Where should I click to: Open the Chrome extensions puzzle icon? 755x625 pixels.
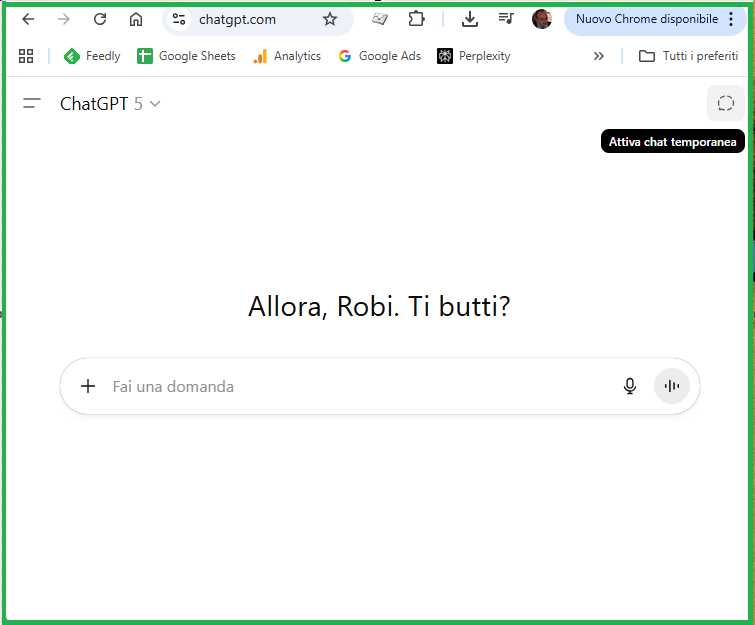416,19
